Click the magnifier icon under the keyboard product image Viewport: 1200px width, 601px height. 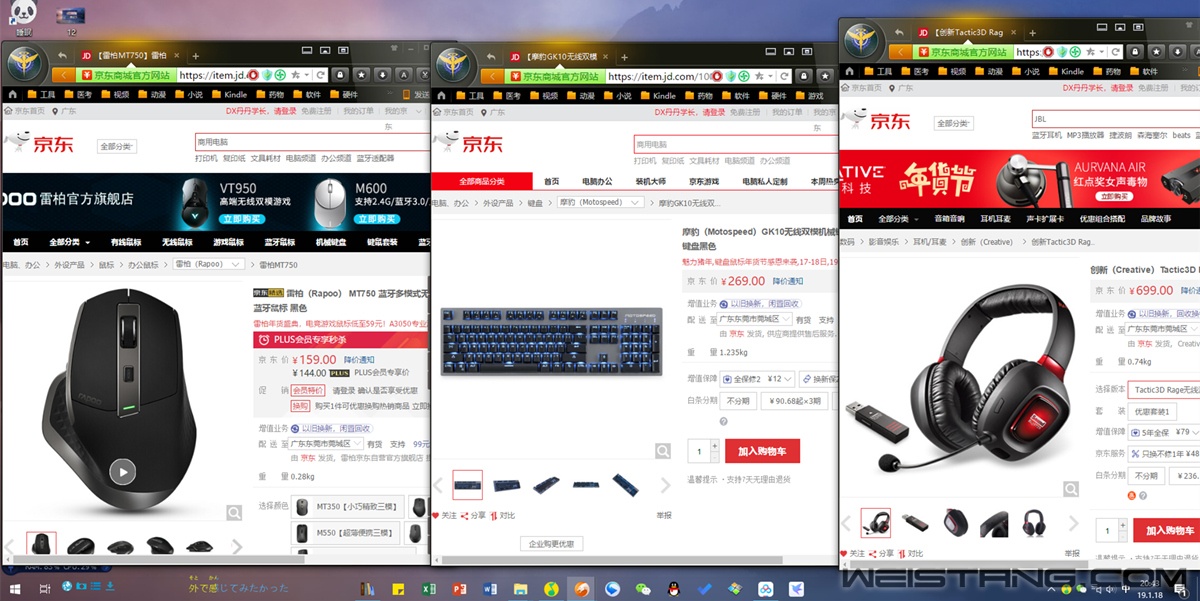662,452
